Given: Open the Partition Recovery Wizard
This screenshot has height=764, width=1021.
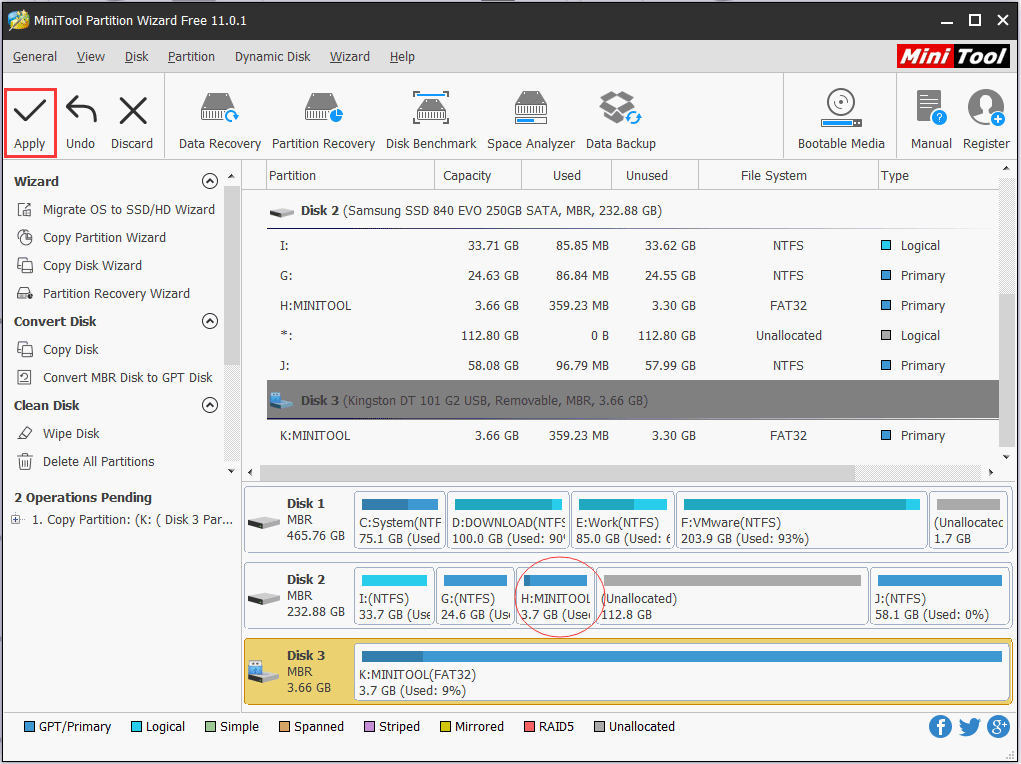Looking at the screenshot, I should click(103, 294).
